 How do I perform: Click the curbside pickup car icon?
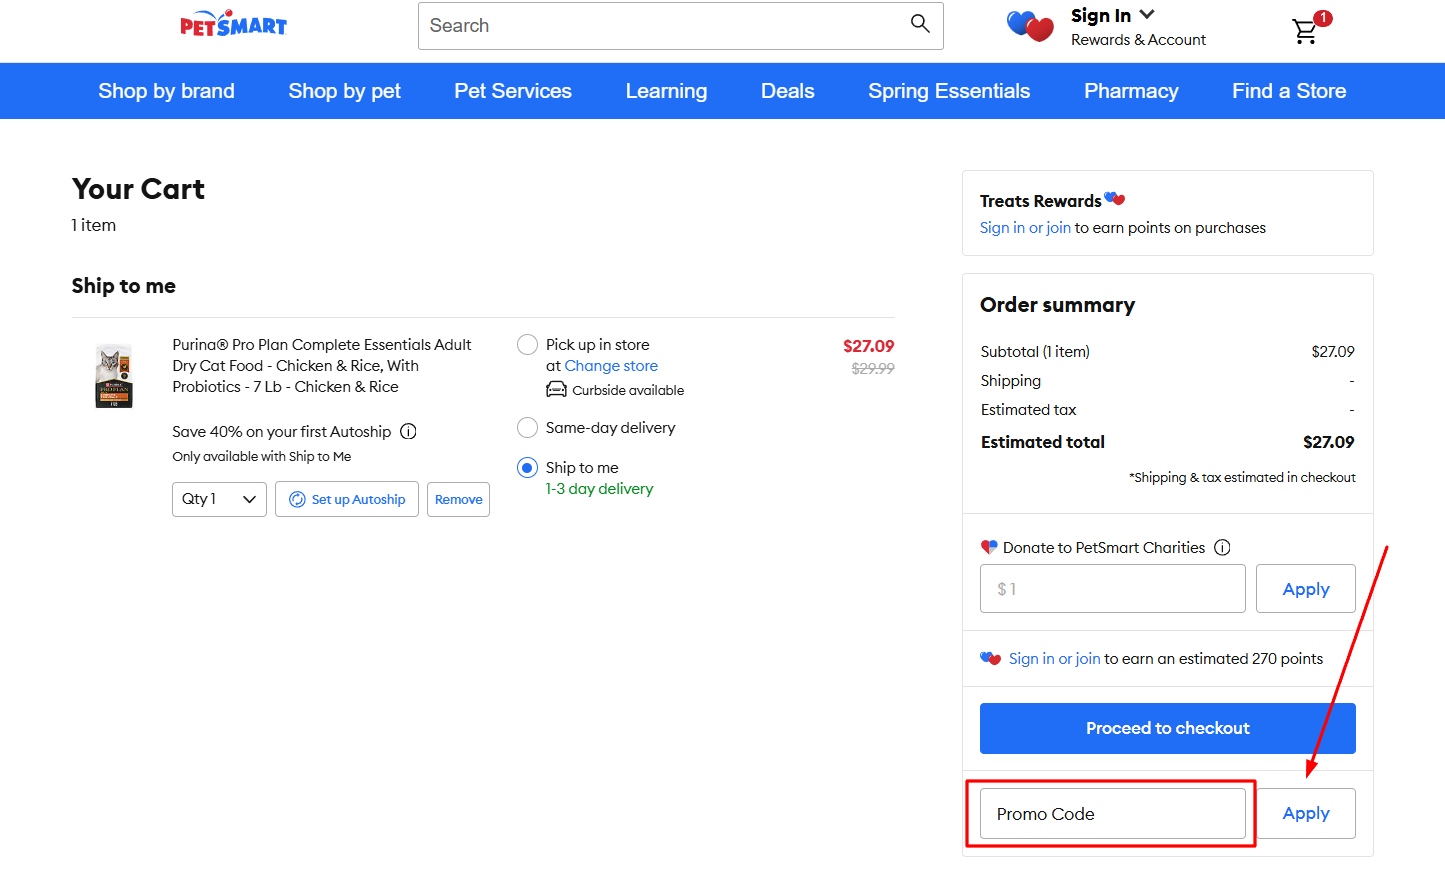pyautogui.click(x=556, y=389)
